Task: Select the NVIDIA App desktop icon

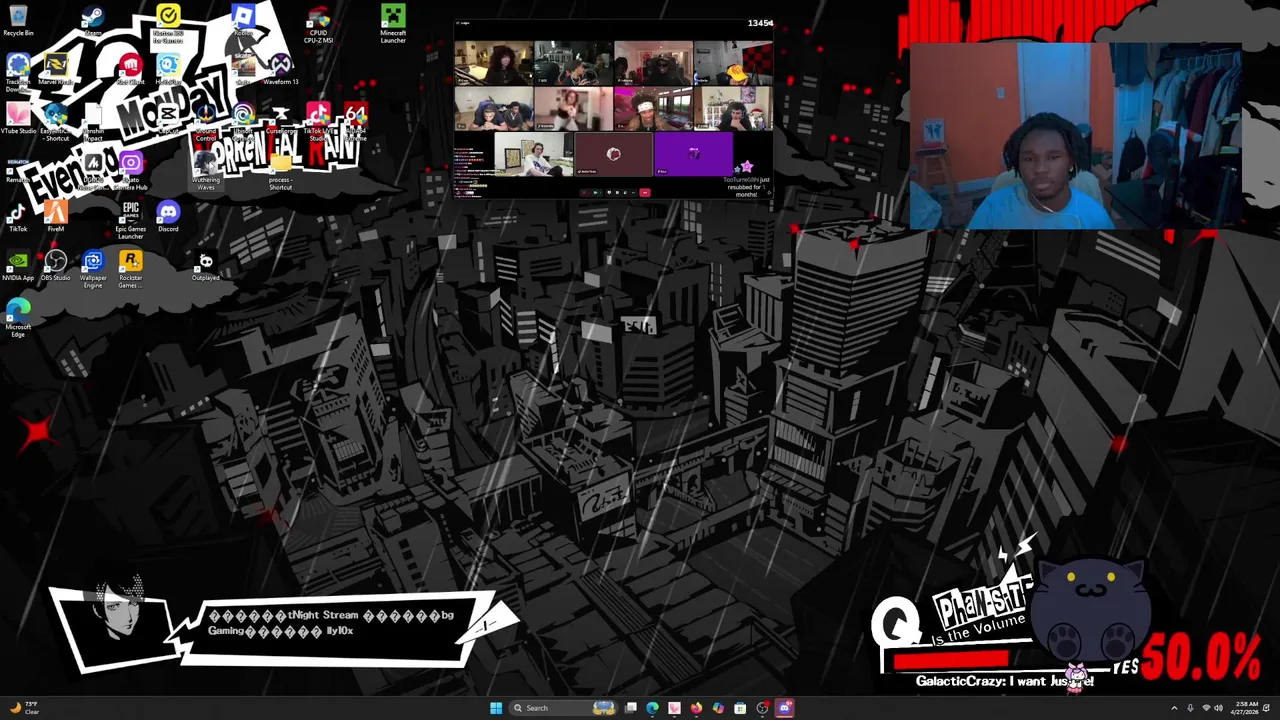Action: point(18,266)
